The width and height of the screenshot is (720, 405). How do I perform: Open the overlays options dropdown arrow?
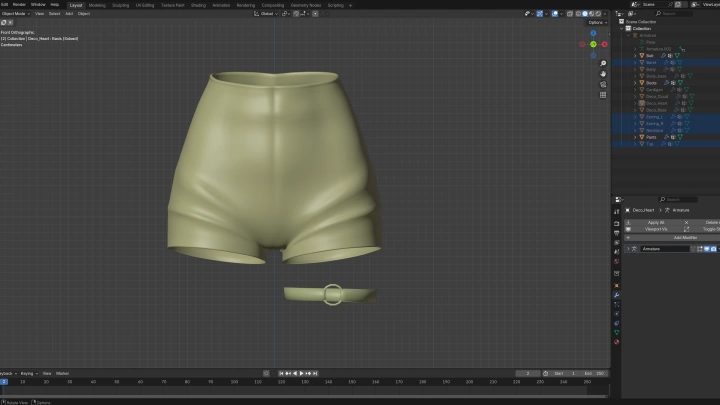pos(561,14)
